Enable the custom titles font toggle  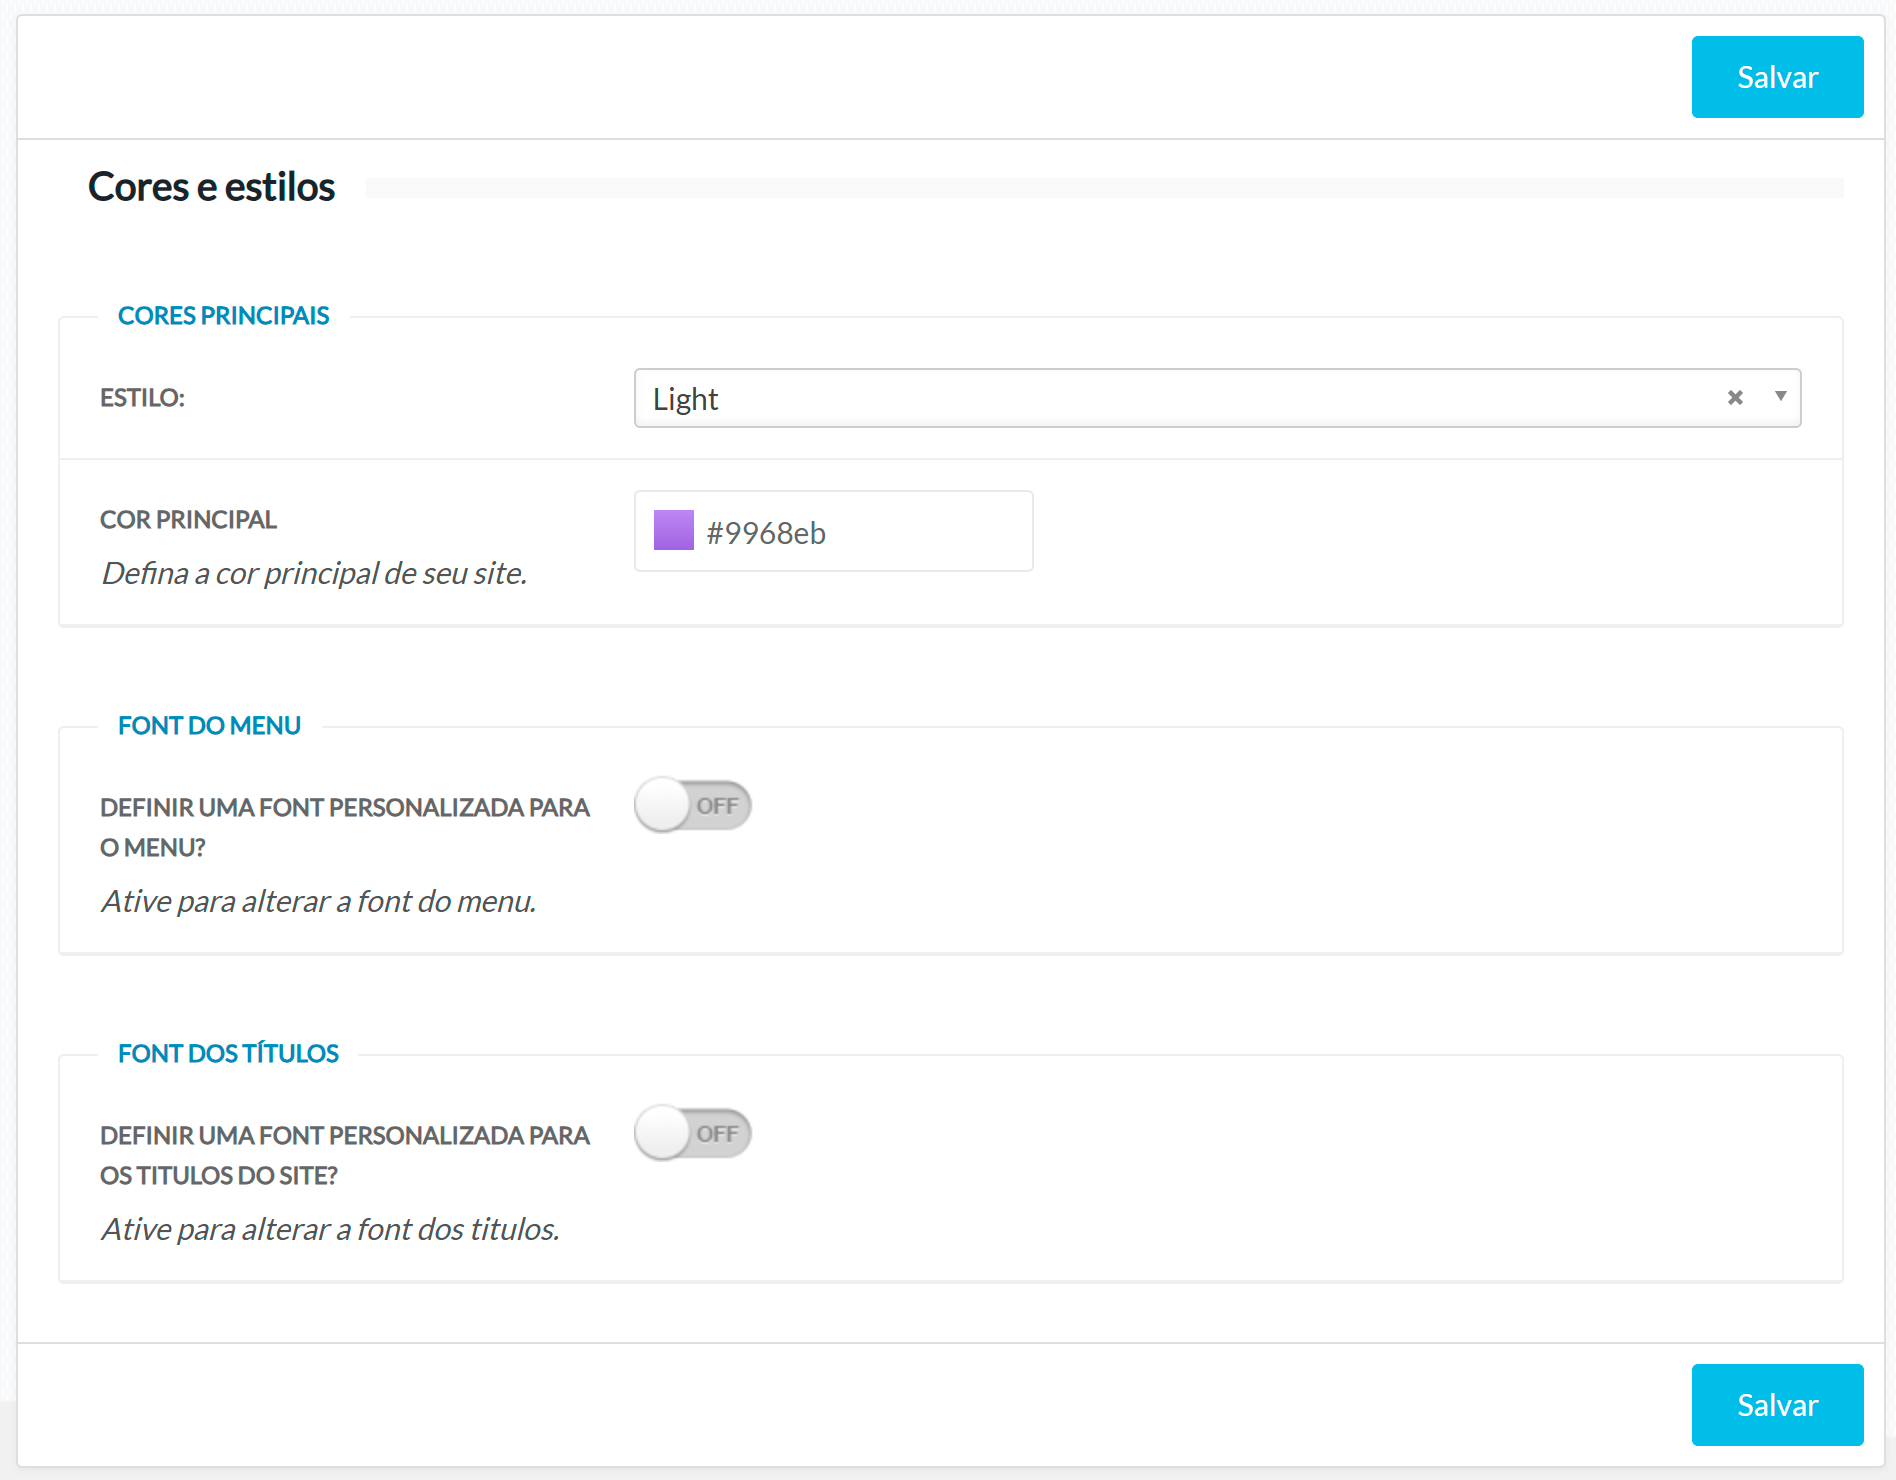tap(692, 1134)
